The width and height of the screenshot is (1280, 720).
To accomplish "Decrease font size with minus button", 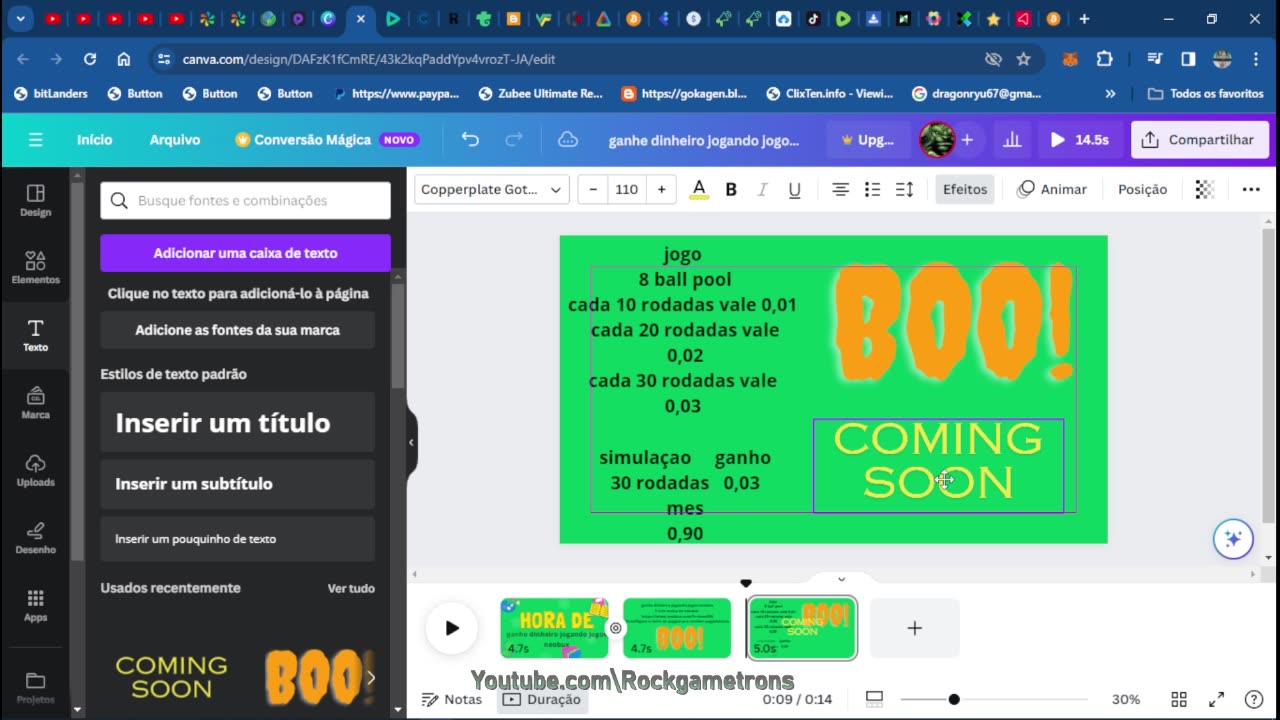I will (594, 189).
